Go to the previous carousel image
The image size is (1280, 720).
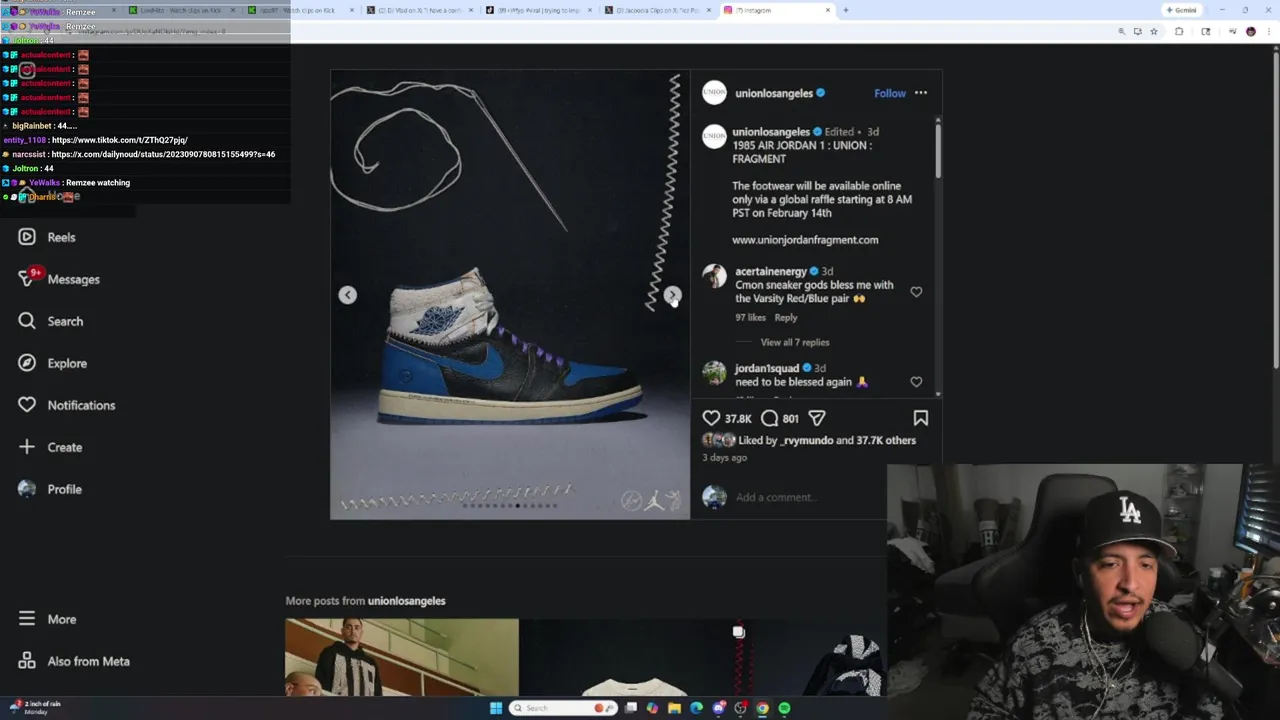point(347,295)
